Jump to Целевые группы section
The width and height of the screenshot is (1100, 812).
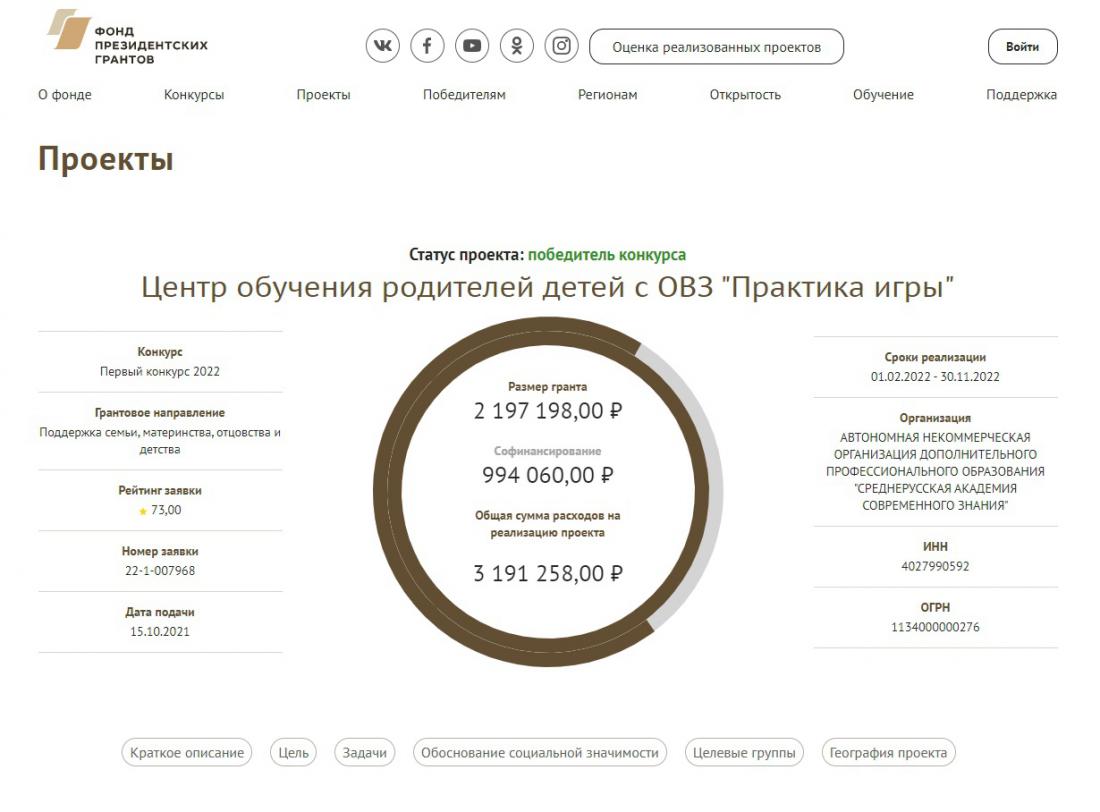point(744,752)
